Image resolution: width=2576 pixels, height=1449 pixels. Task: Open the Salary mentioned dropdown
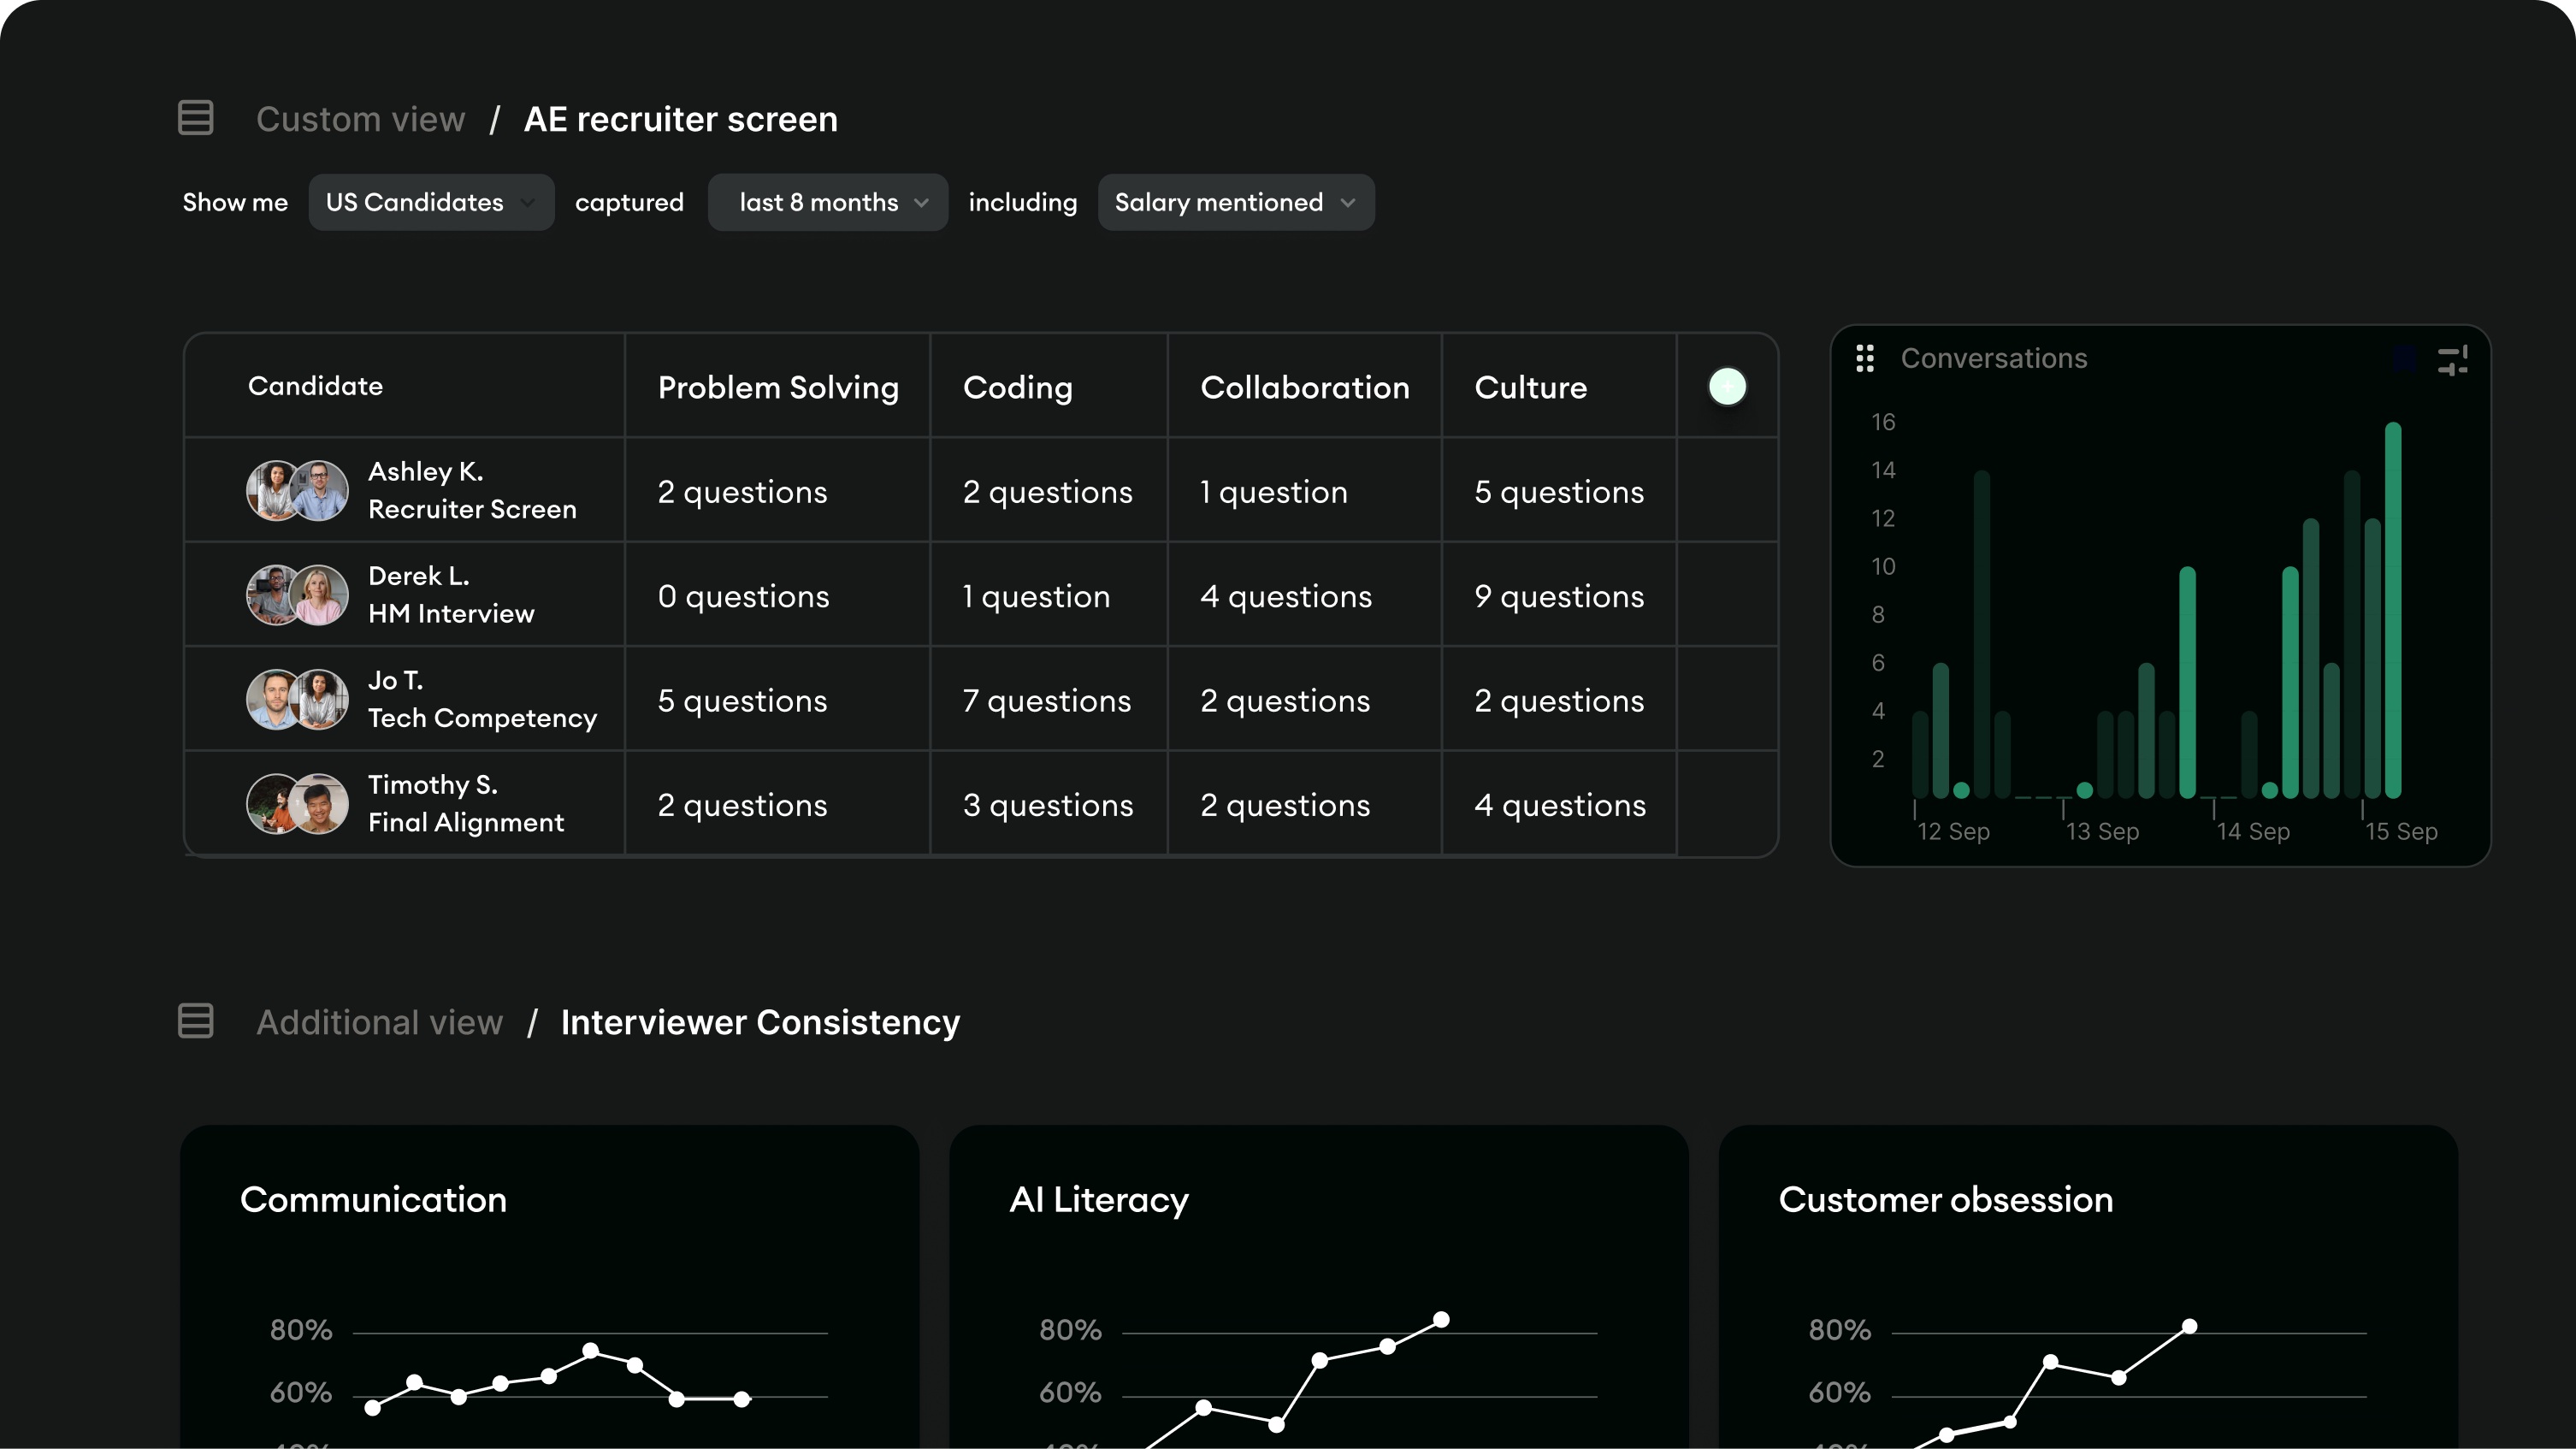[x=1236, y=202]
